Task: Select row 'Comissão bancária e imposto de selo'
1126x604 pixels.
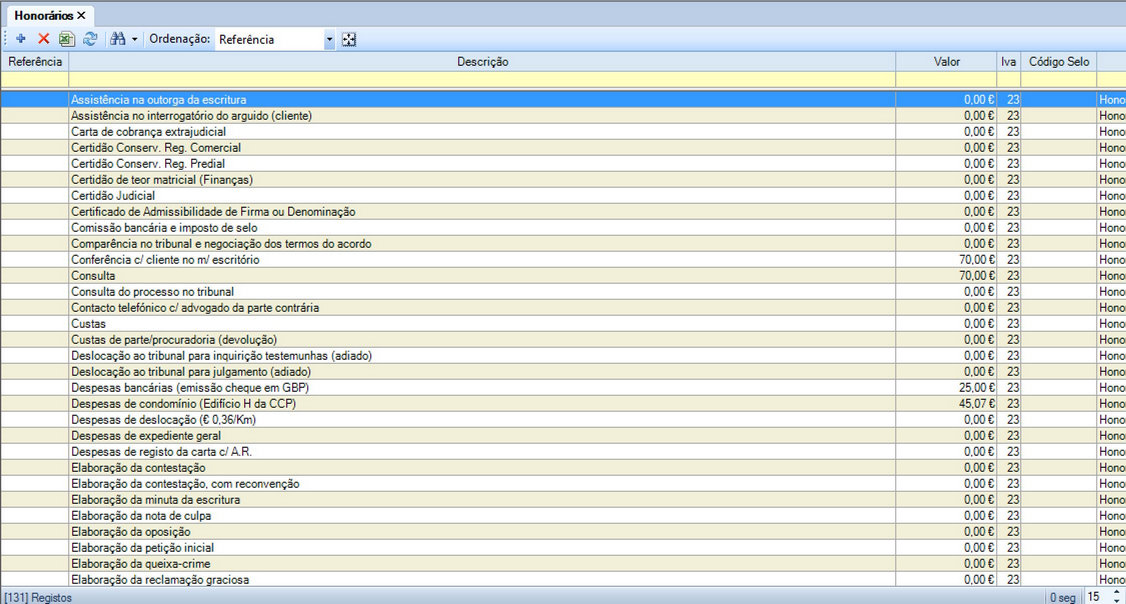Action: 563,228
